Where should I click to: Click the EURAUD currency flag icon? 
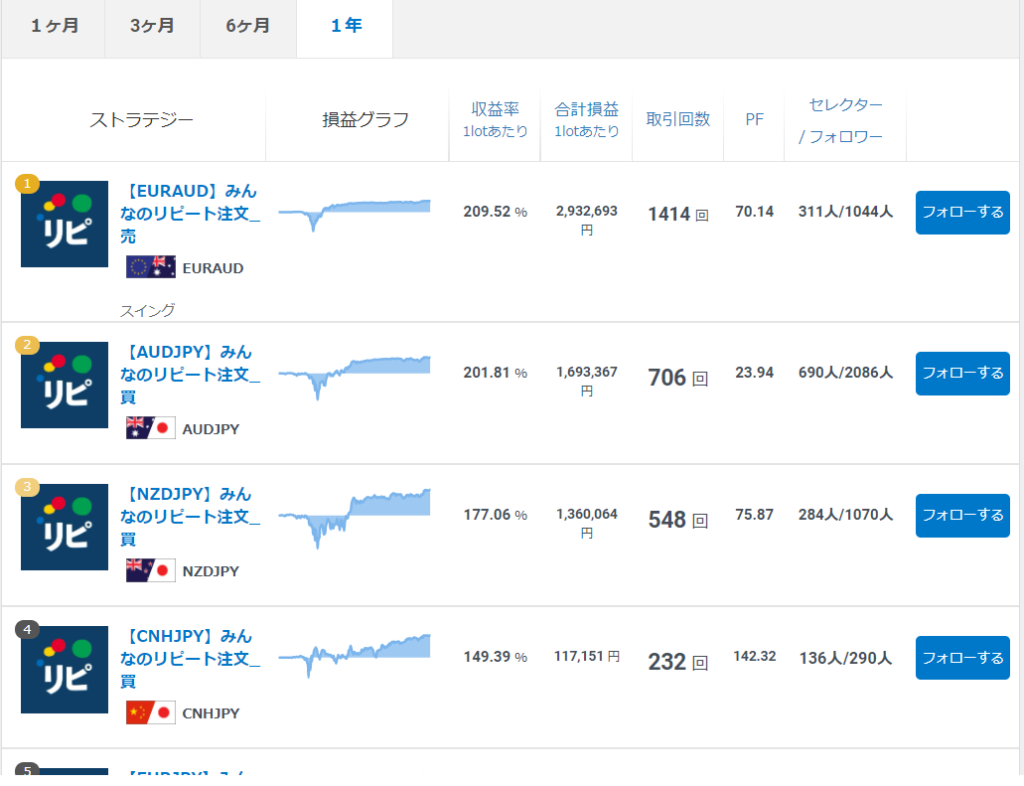click(x=151, y=268)
